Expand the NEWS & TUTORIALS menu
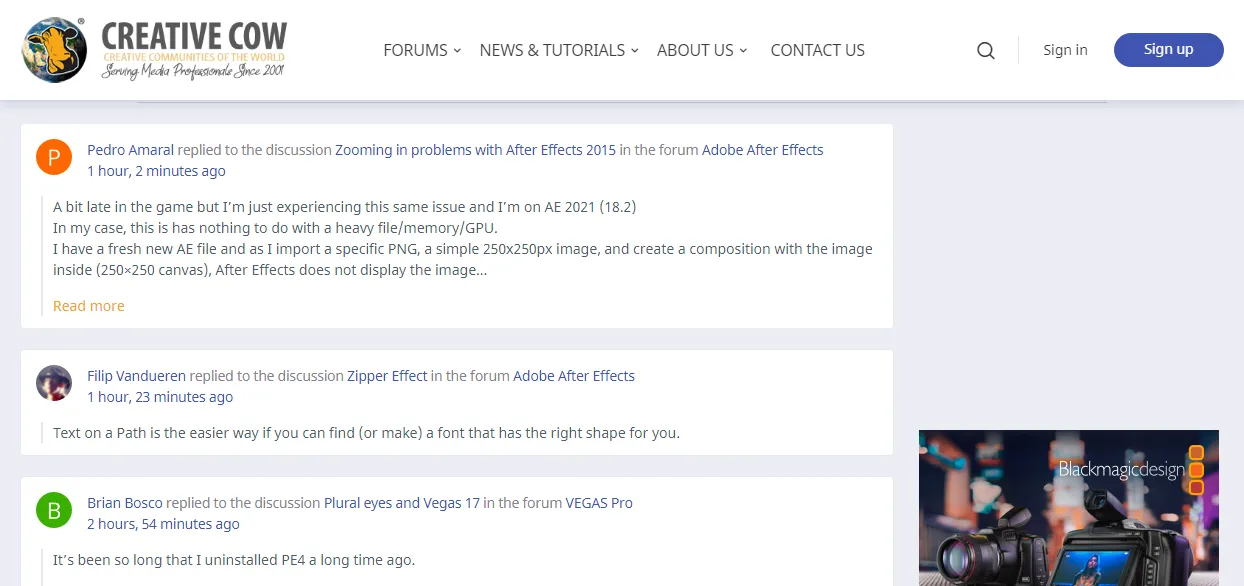Viewport: 1244px width, 586px height. tap(559, 50)
